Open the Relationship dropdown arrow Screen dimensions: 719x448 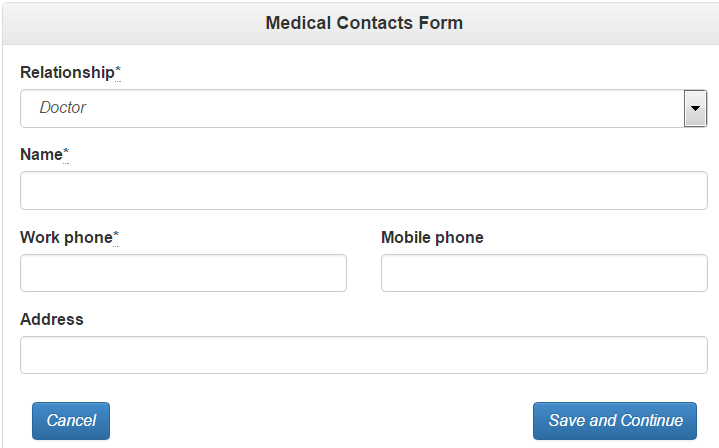(695, 108)
